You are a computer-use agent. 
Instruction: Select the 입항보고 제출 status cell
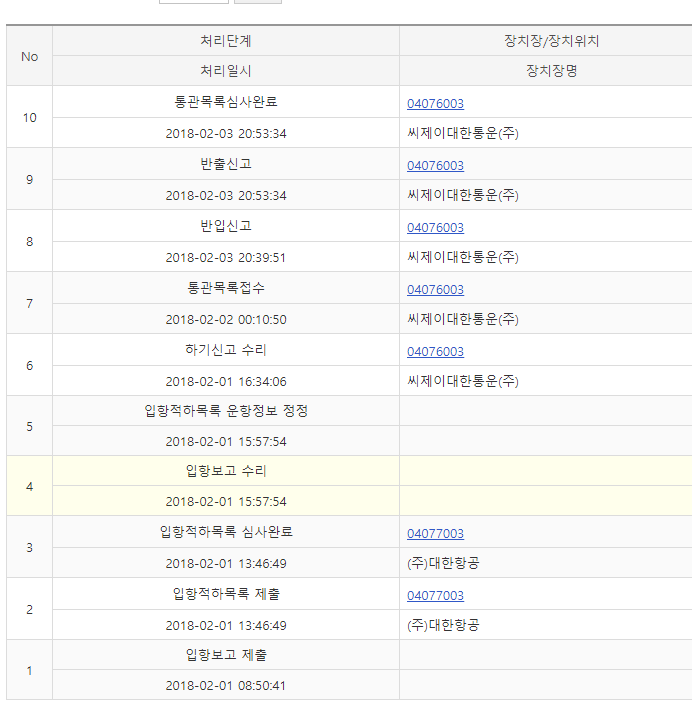point(226,655)
